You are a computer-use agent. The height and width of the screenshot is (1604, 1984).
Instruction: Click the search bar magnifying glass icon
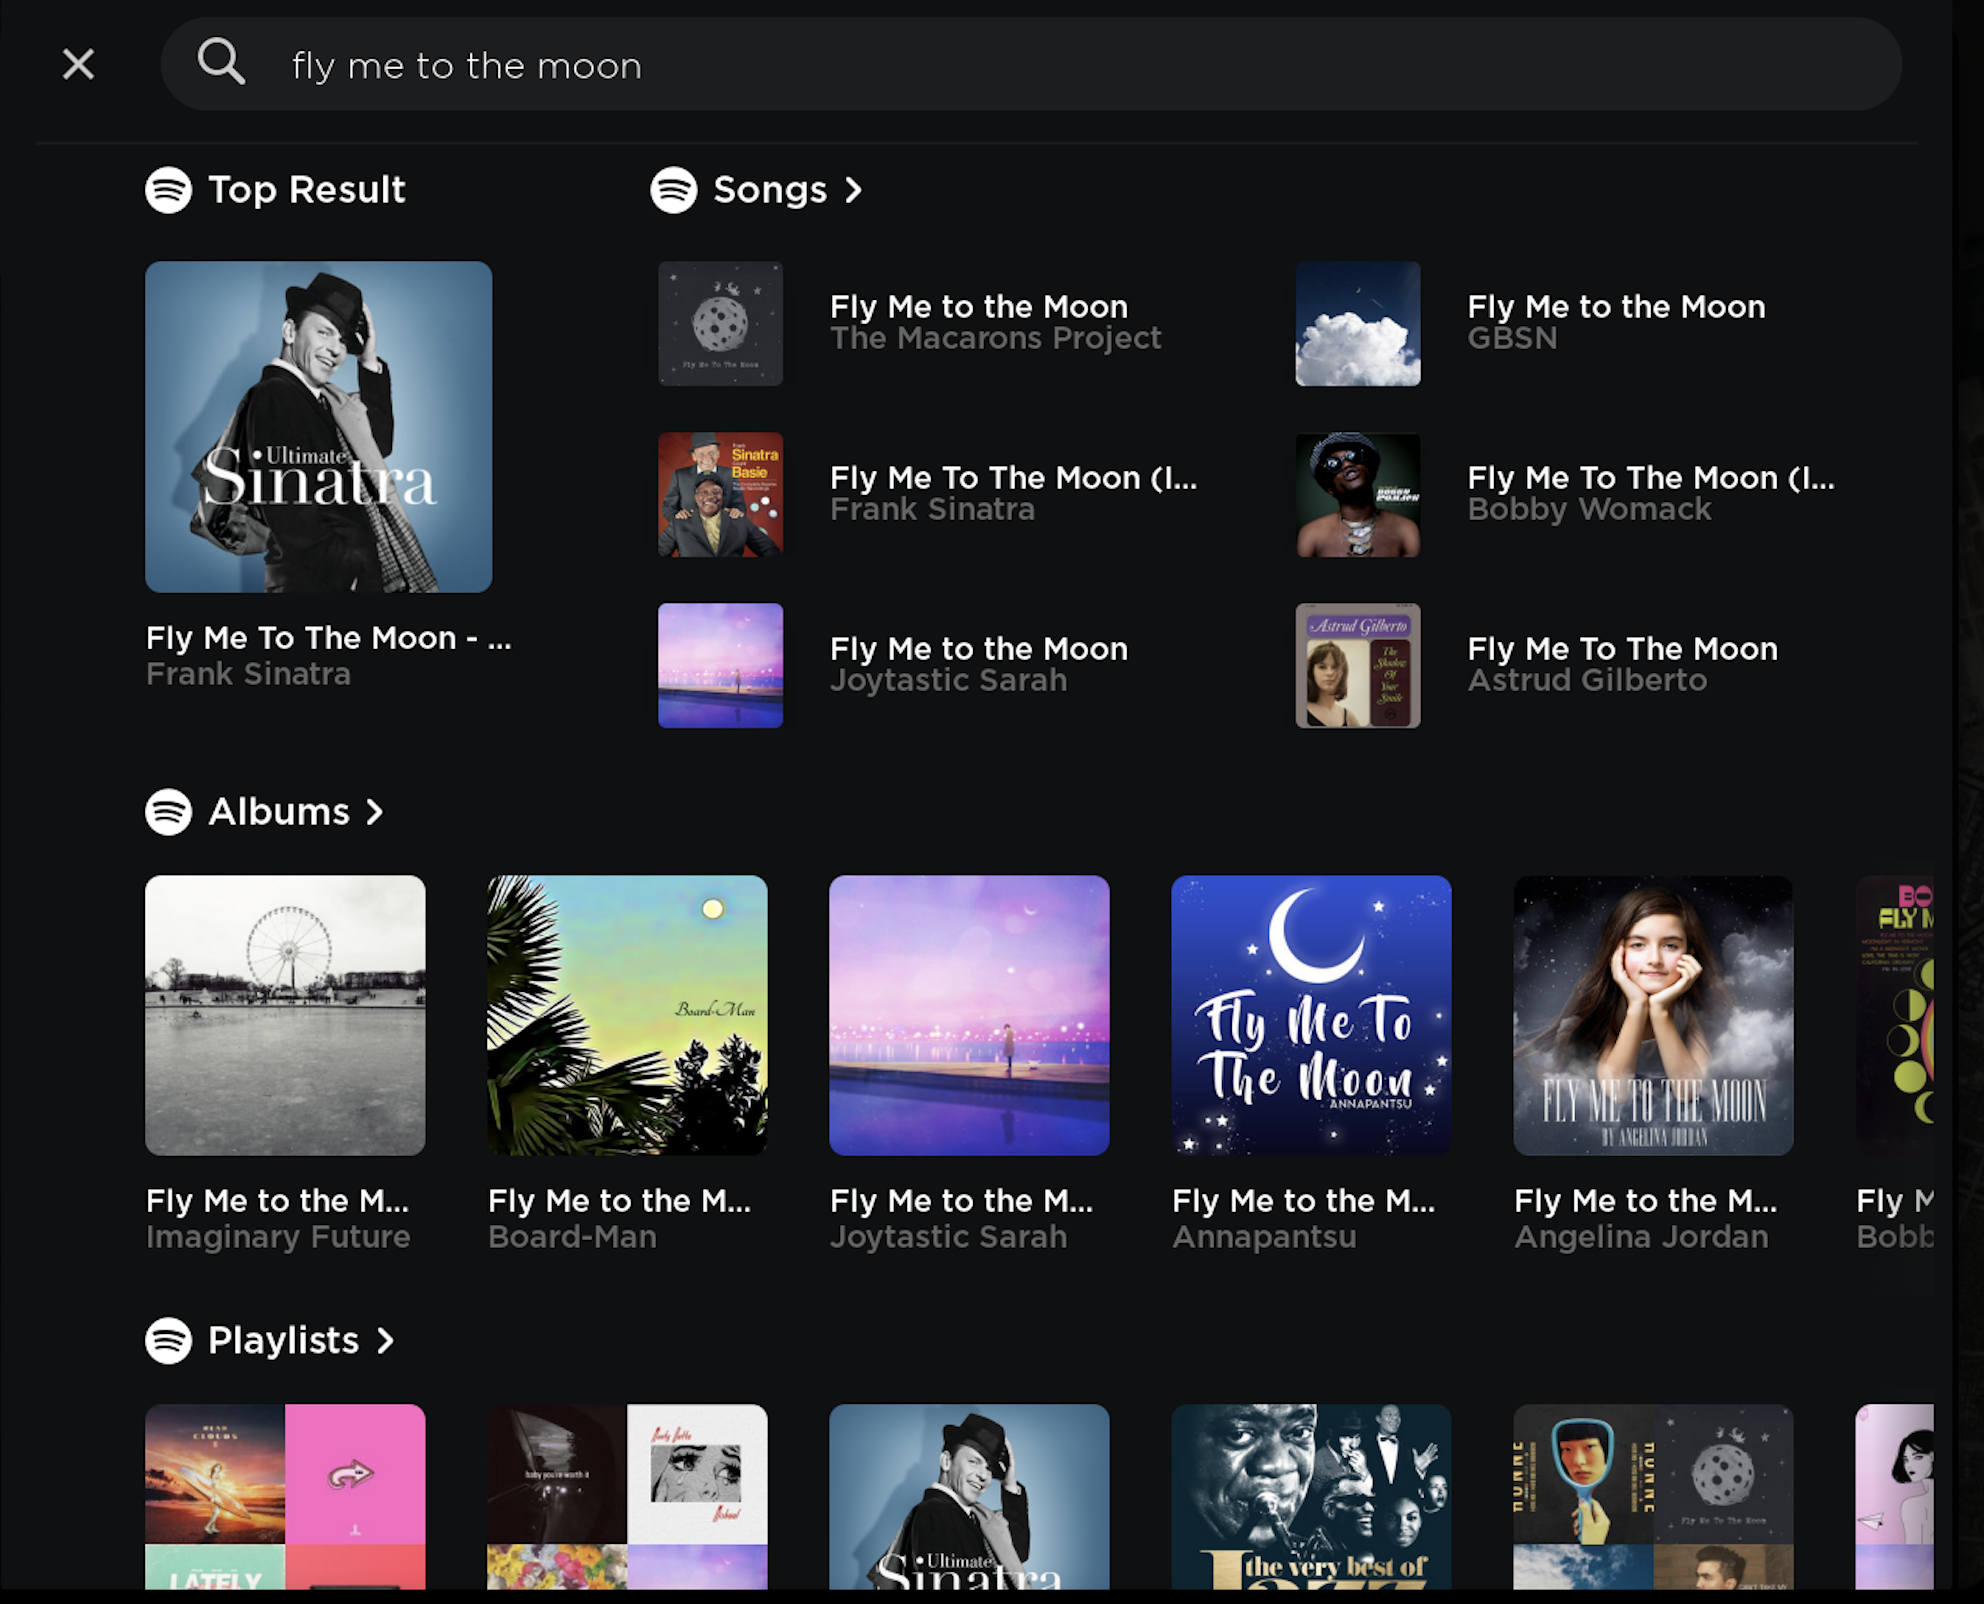[221, 64]
